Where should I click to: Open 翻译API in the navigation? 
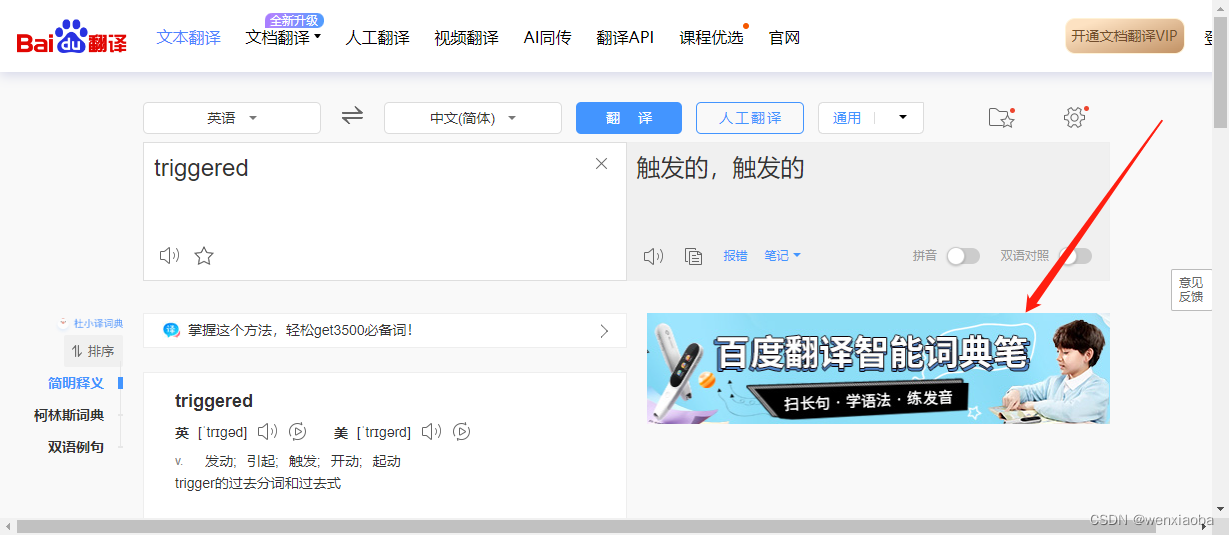[625, 38]
